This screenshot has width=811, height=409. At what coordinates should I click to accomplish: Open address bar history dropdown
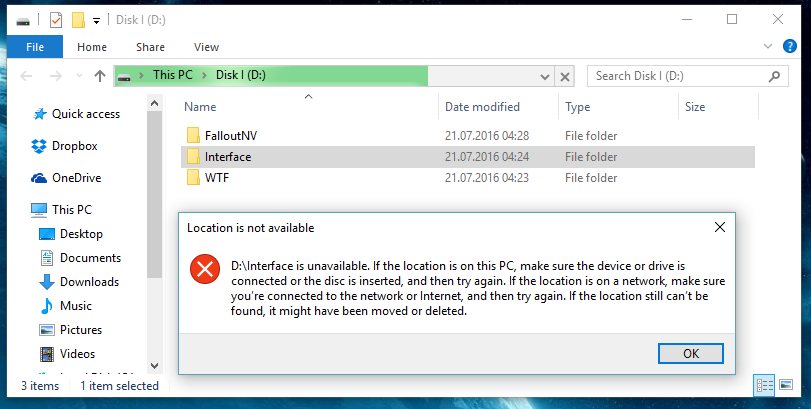[x=545, y=77]
